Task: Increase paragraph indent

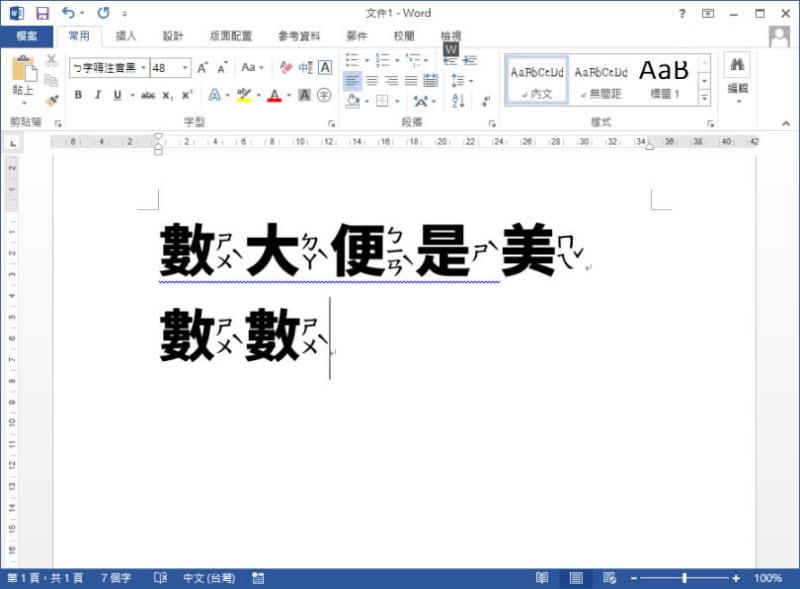Action: point(470,60)
